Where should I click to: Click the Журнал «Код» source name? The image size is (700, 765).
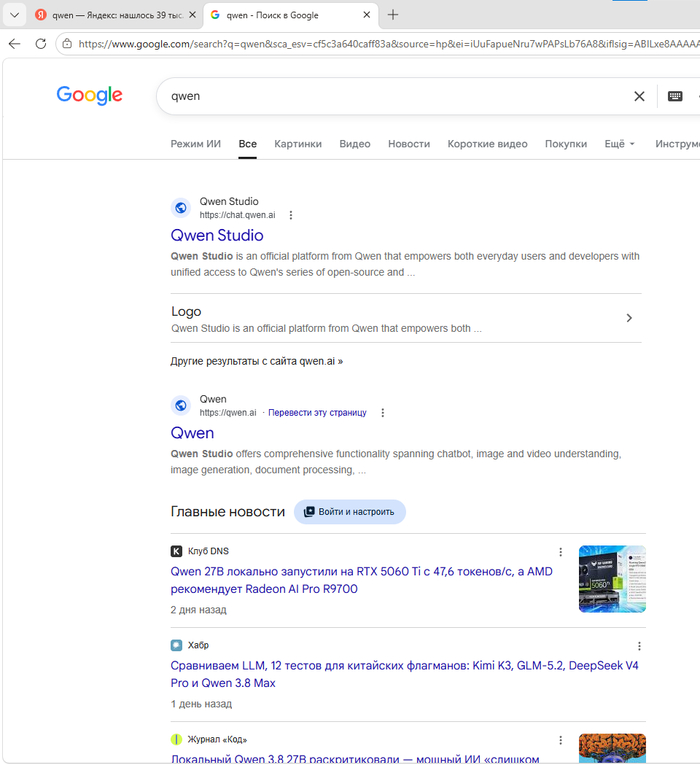click(x=217, y=740)
